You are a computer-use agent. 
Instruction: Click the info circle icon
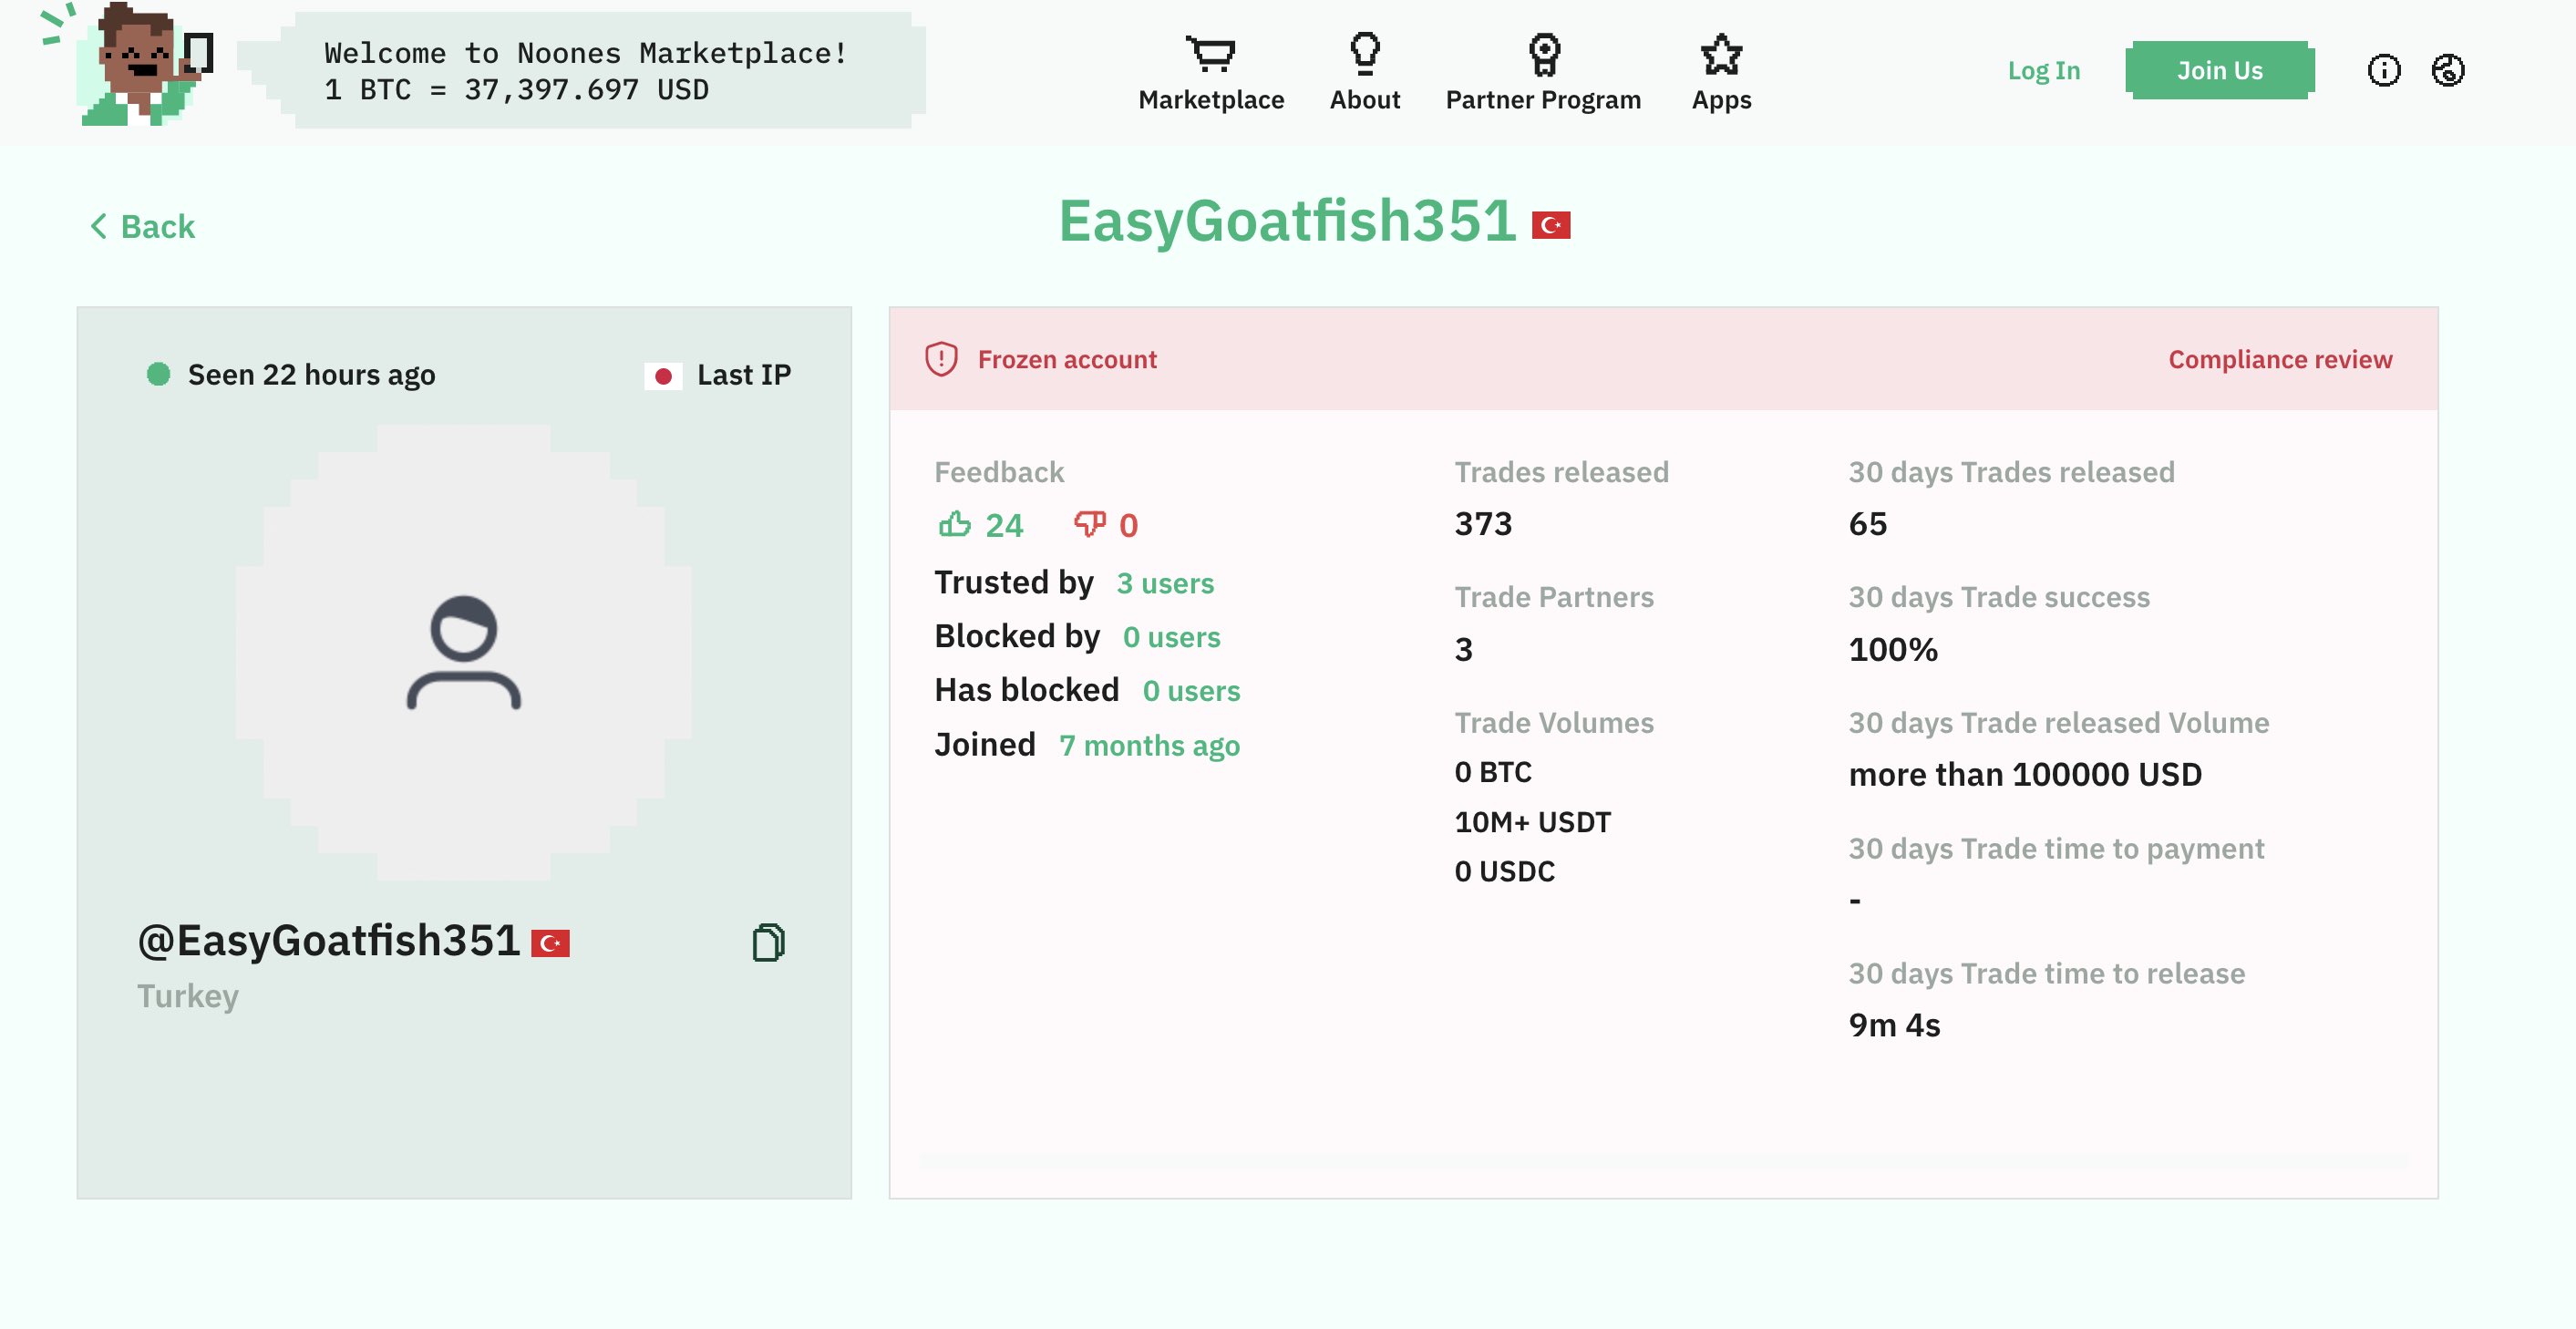(x=2383, y=70)
